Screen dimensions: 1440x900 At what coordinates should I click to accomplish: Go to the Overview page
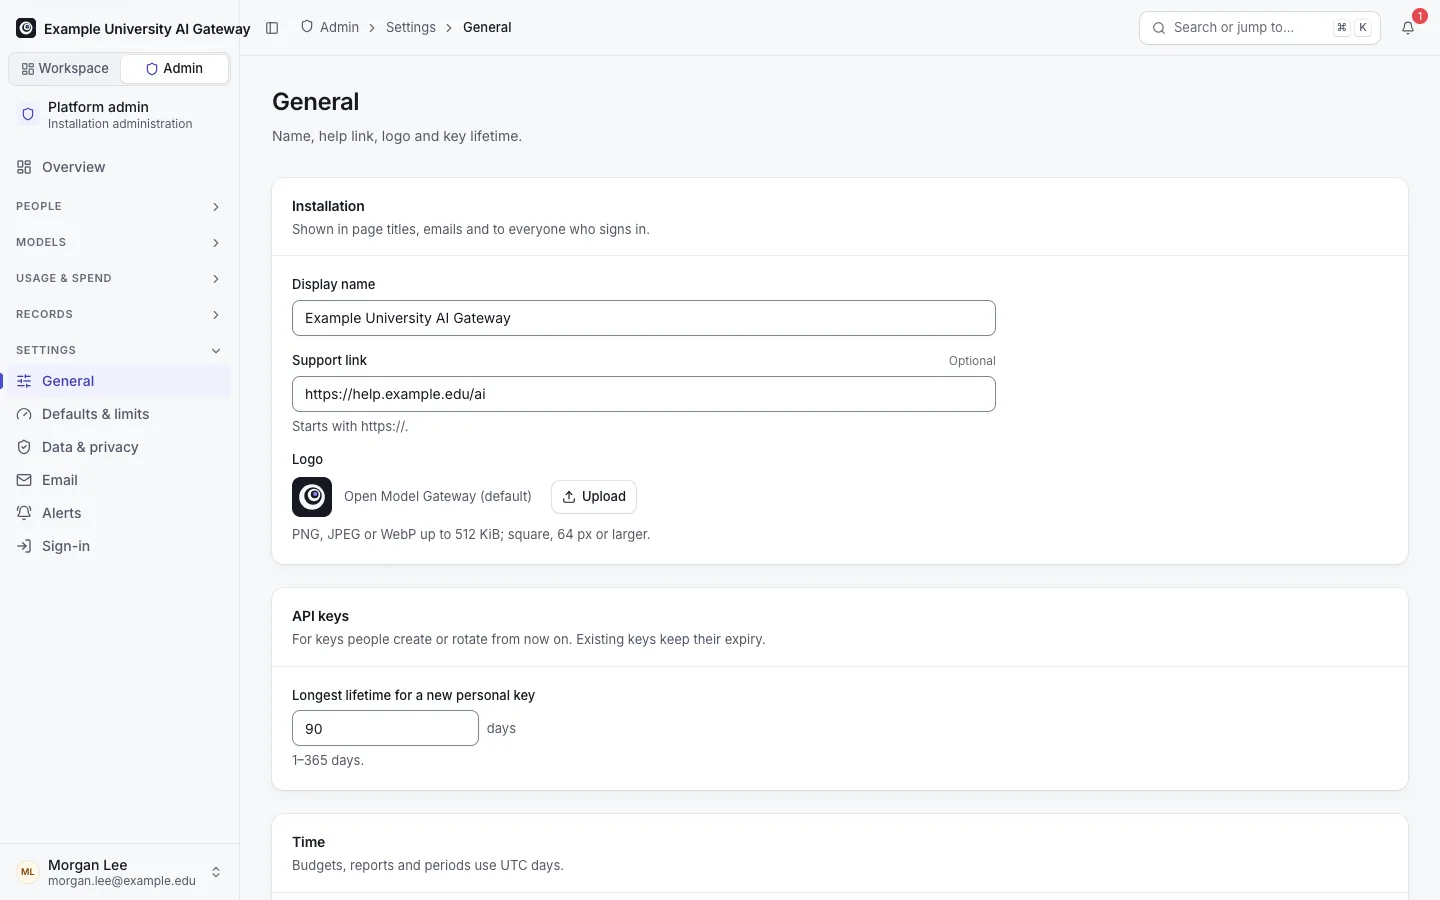point(118,167)
